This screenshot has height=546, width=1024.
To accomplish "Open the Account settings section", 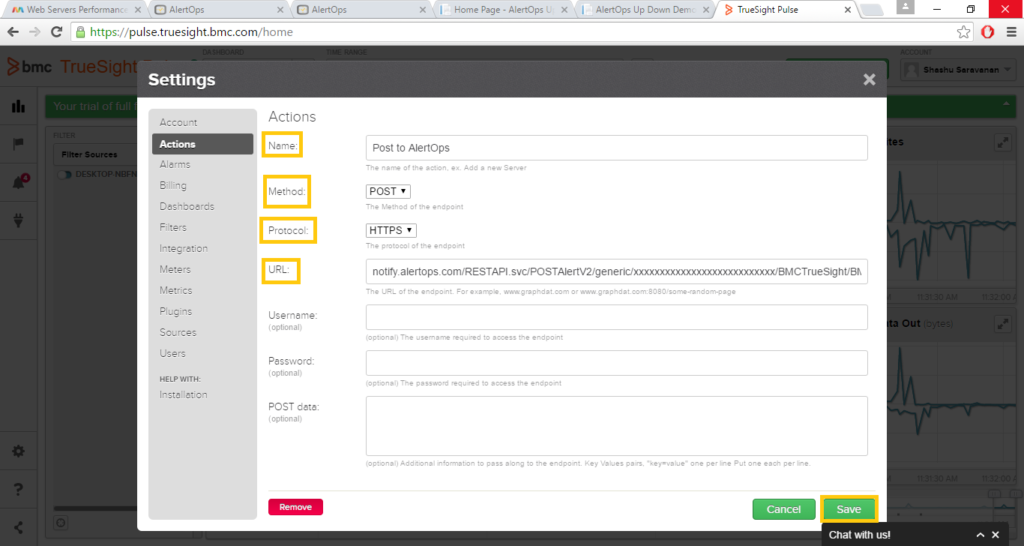I will click(x=178, y=122).
